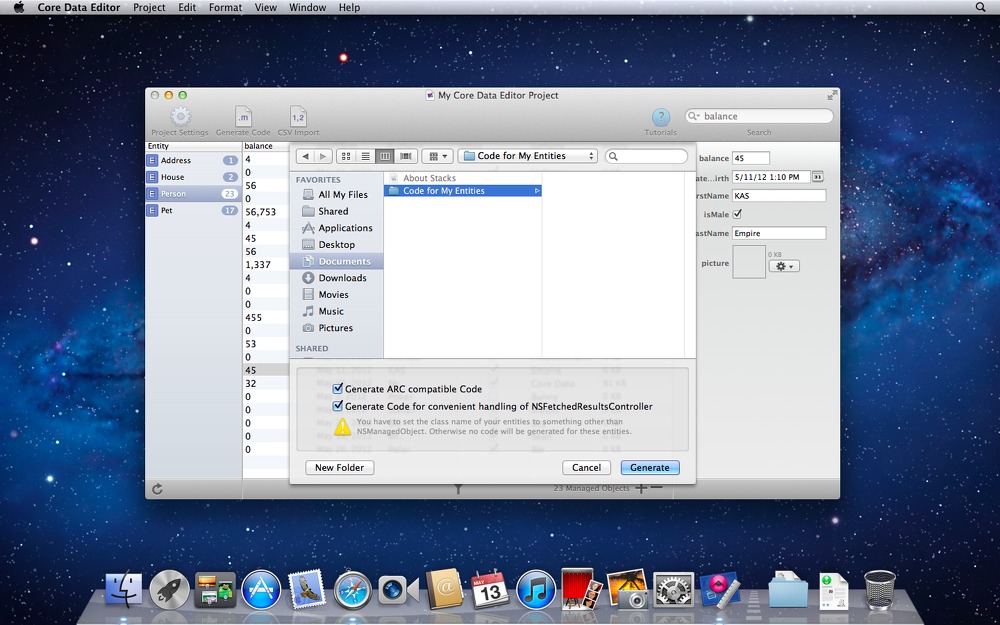This screenshot has height=625, width=1000.
Task: Toggle the isMale checkbox
Action: click(x=738, y=214)
